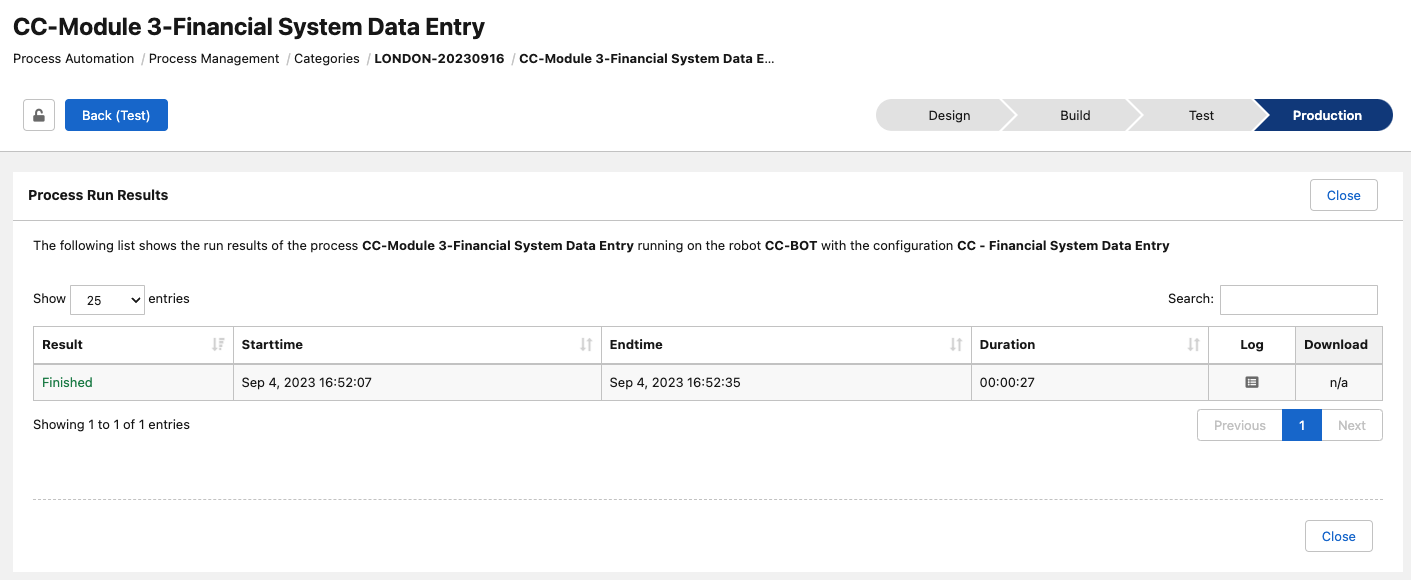The height and width of the screenshot is (580, 1411).
Task: Open the Process Automation breadcrumb link
Action: click(x=72, y=58)
